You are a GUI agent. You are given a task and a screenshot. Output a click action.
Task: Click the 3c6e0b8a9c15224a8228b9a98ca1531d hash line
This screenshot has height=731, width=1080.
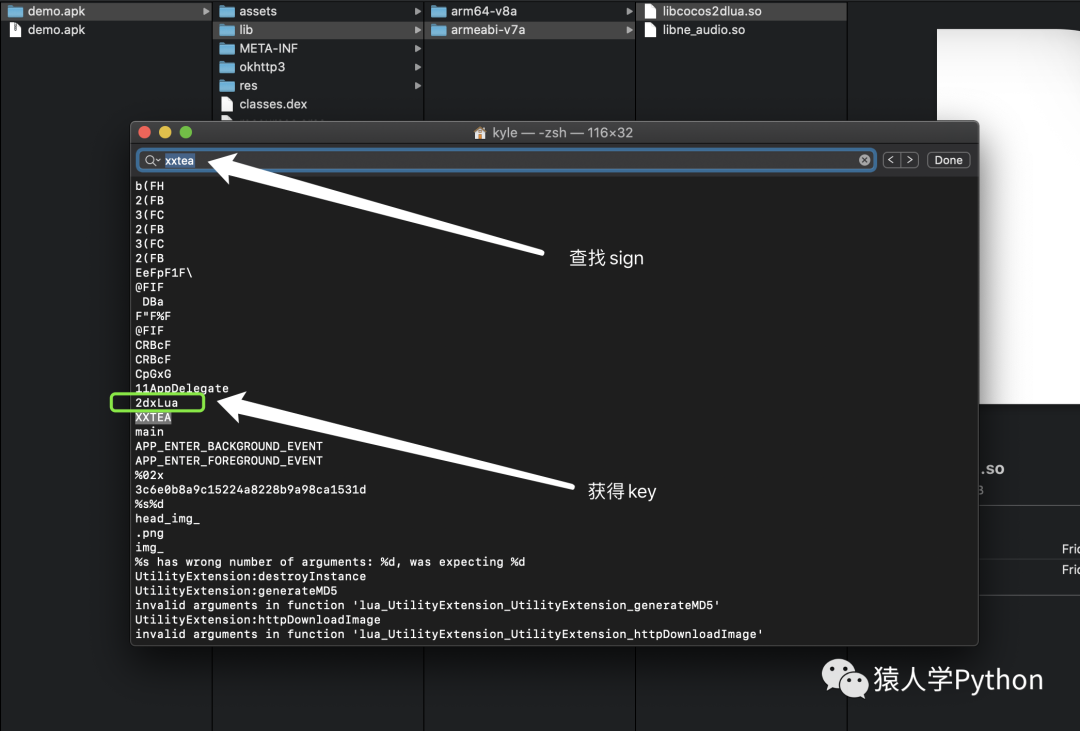[251, 490]
